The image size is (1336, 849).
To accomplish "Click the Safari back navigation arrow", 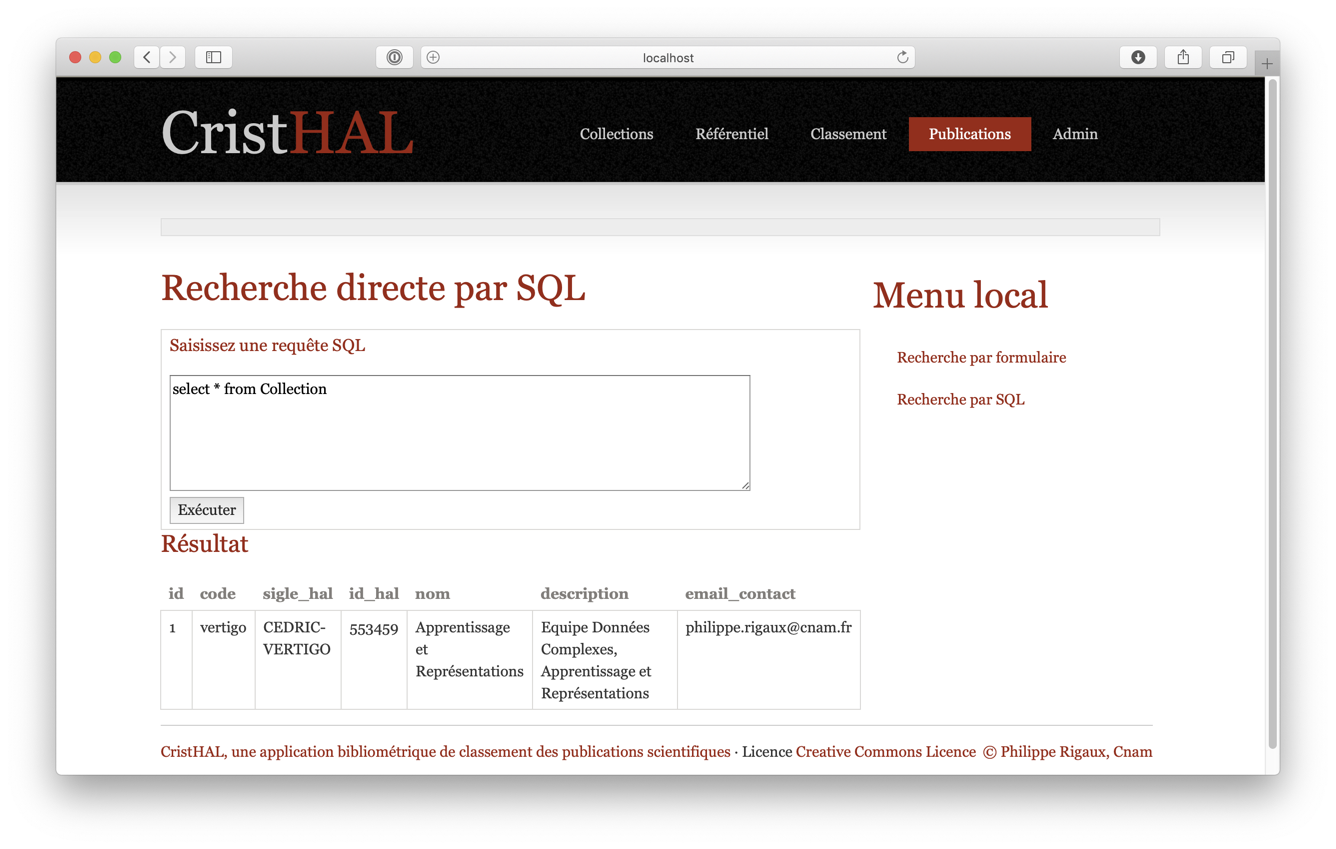I will pos(147,57).
